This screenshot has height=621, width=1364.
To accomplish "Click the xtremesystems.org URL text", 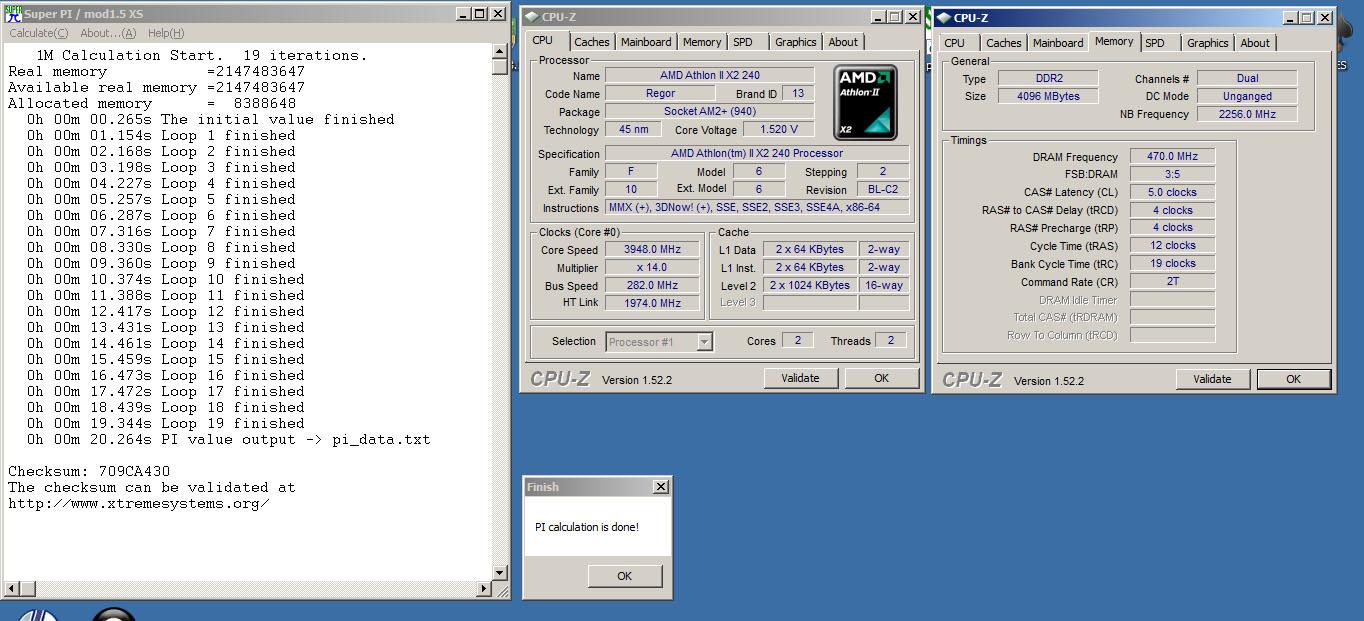I will [x=139, y=503].
